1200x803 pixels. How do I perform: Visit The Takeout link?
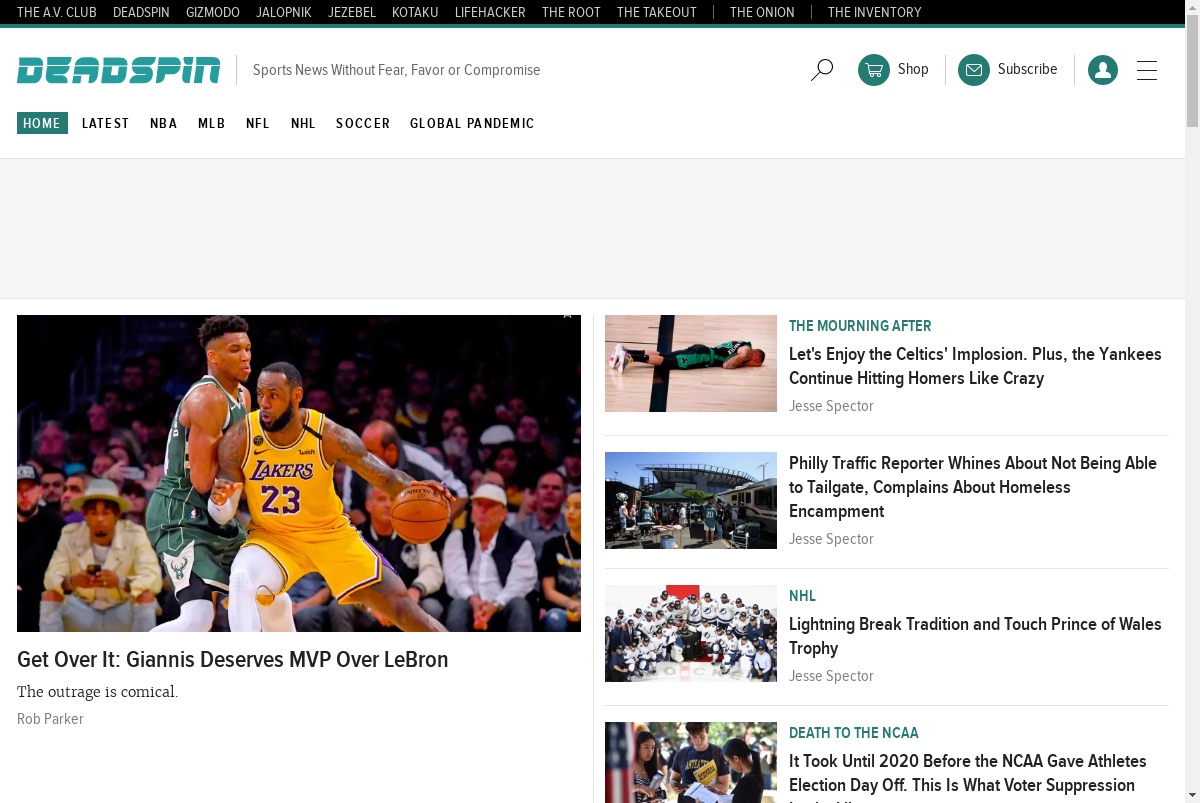coord(657,13)
